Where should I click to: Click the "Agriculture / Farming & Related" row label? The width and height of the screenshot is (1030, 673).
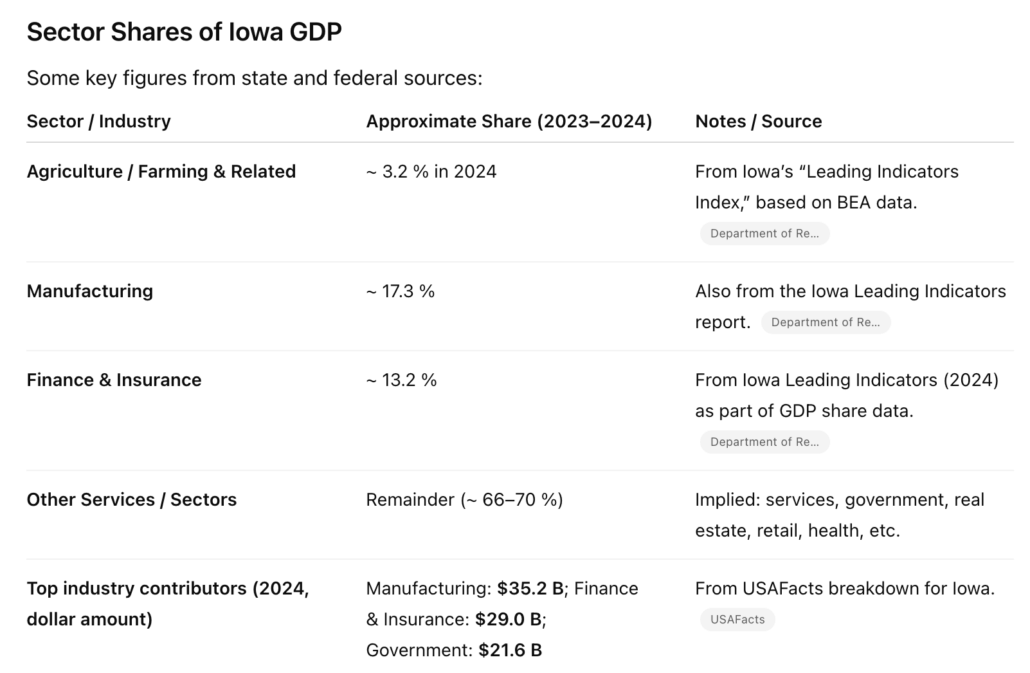(161, 171)
